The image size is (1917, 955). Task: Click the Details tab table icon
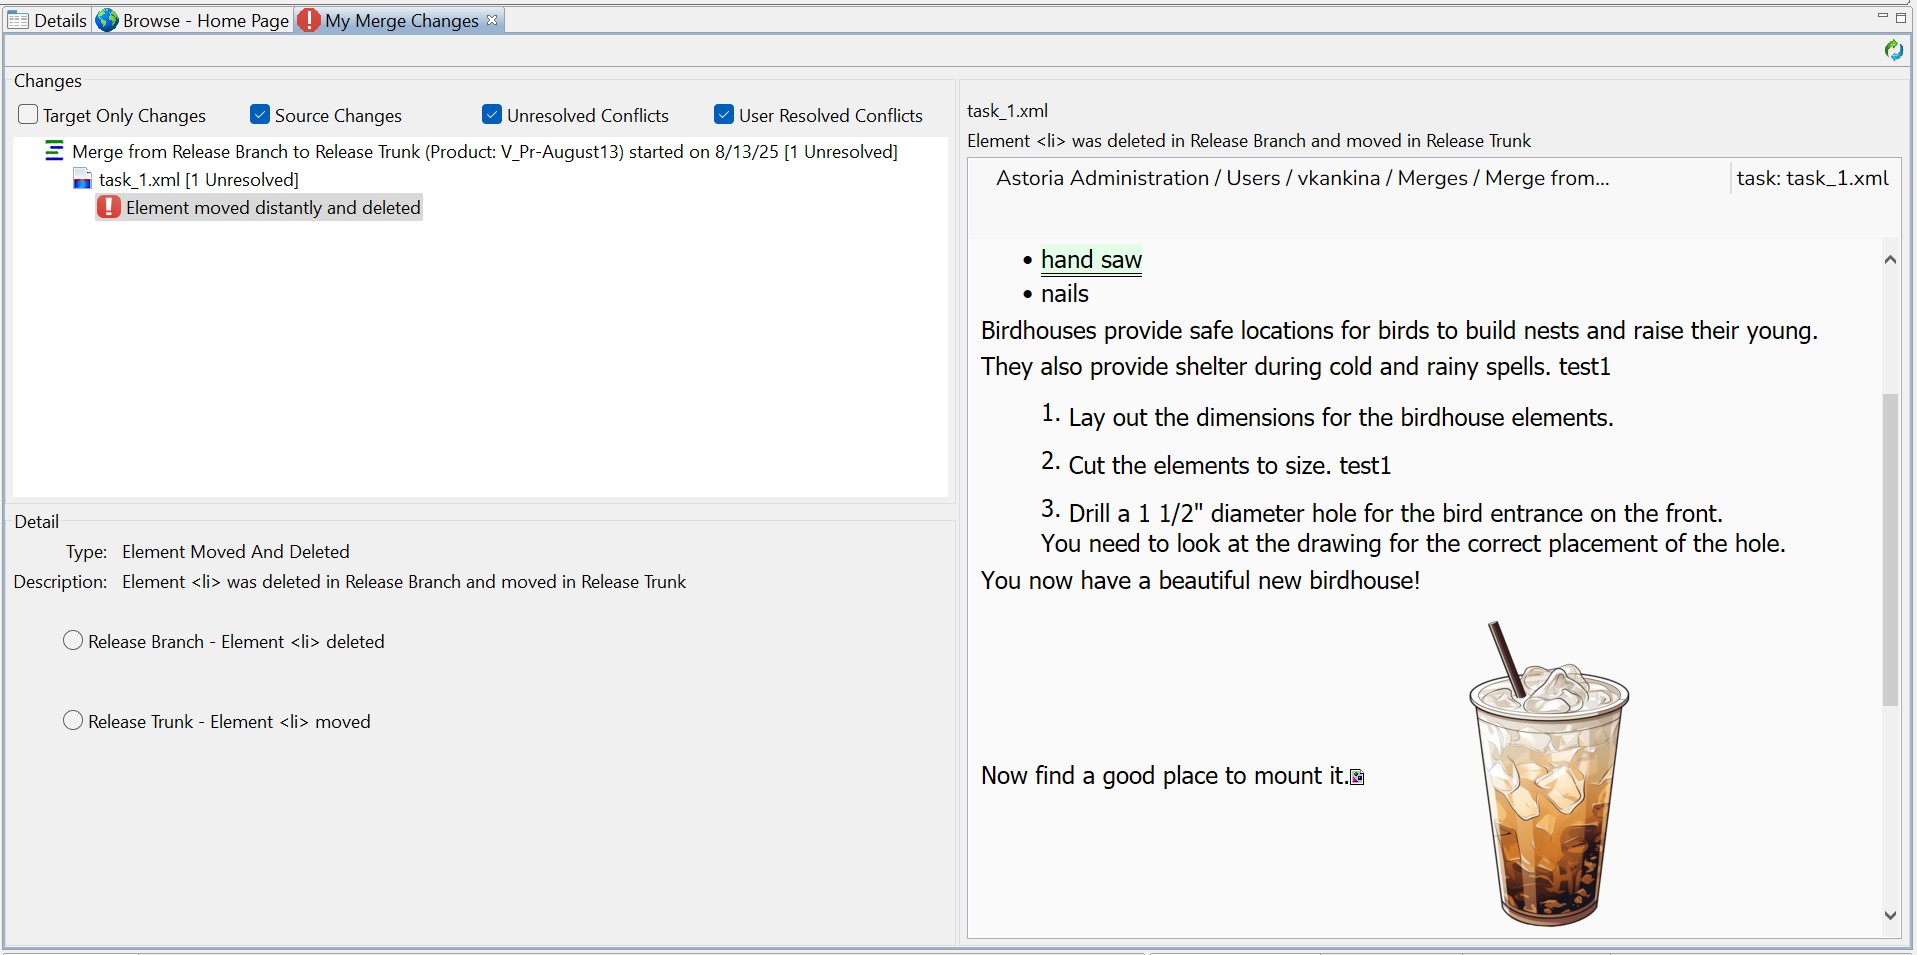(18, 20)
